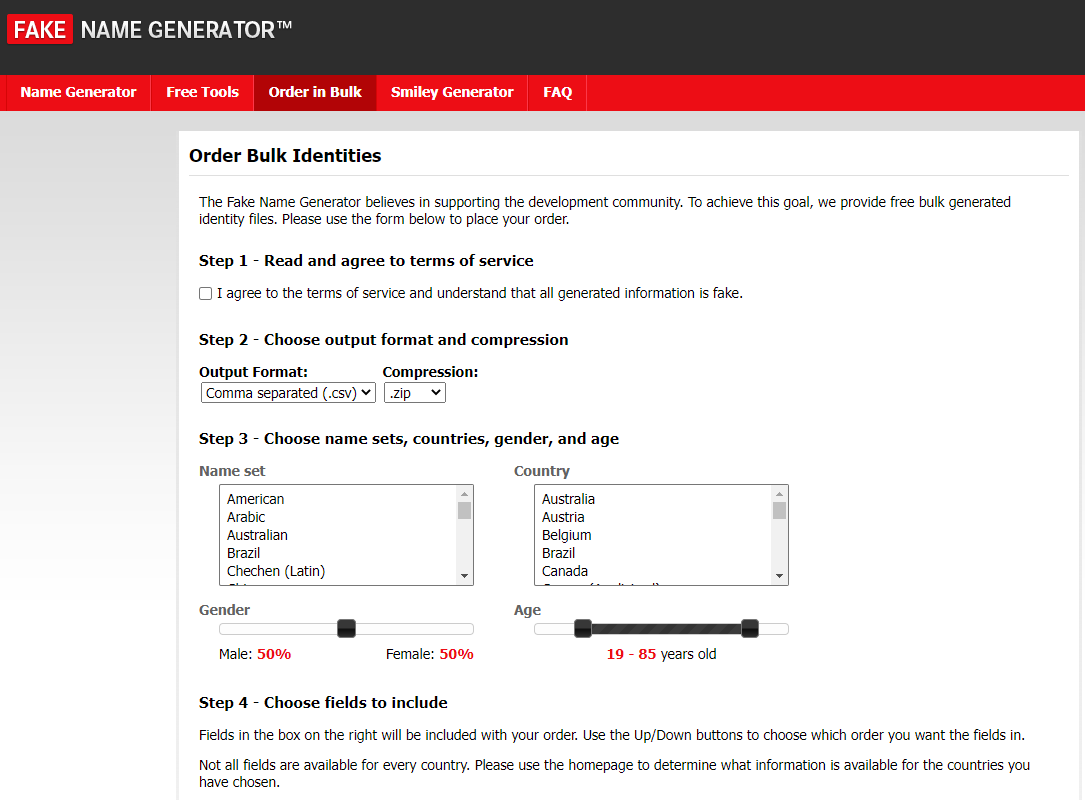Select Chechen (Latin) name set
Viewport: 1085px width, 800px height.
click(x=276, y=571)
